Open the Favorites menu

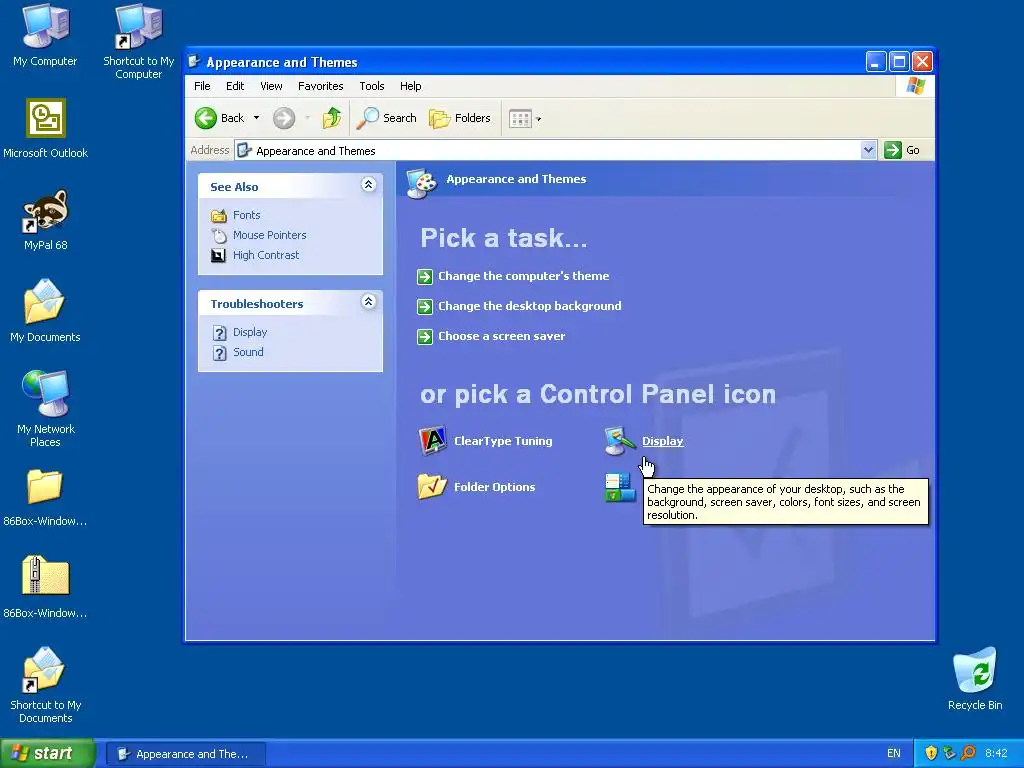(x=321, y=86)
